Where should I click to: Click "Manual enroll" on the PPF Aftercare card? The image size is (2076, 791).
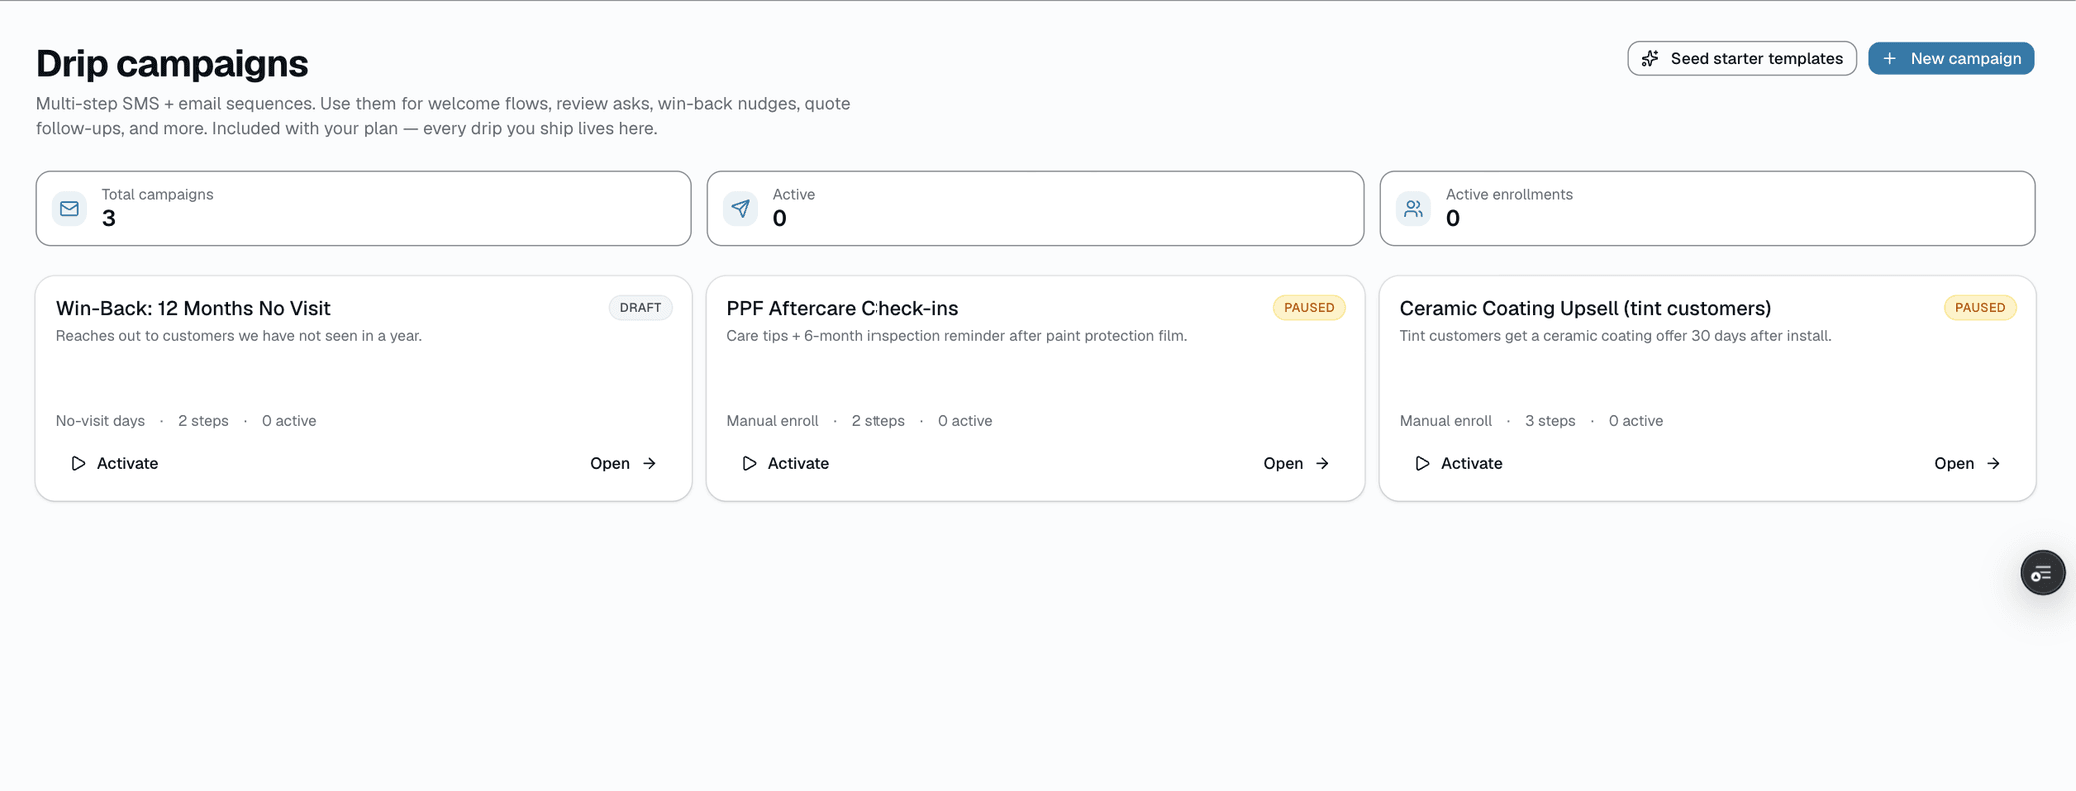click(772, 421)
